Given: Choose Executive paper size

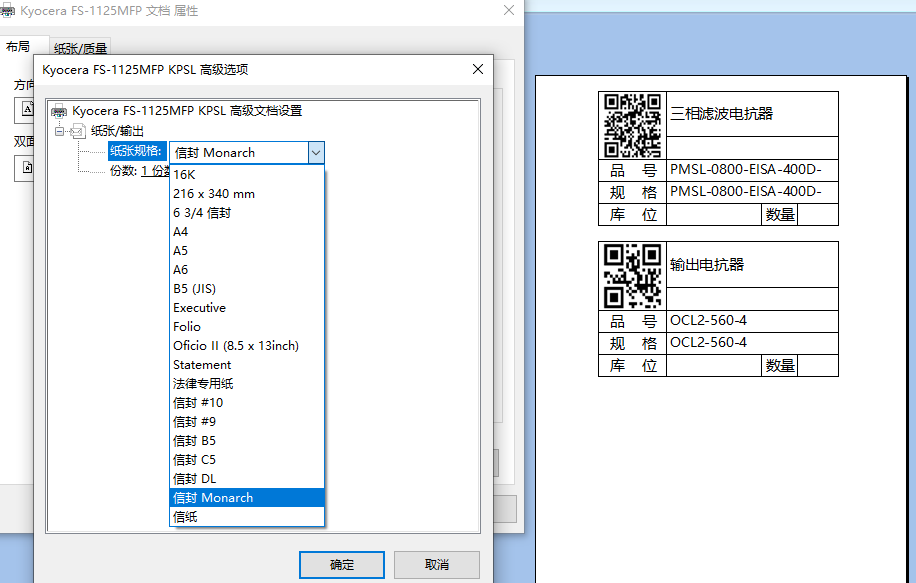Looking at the screenshot, I should click(x=247, y=307).
